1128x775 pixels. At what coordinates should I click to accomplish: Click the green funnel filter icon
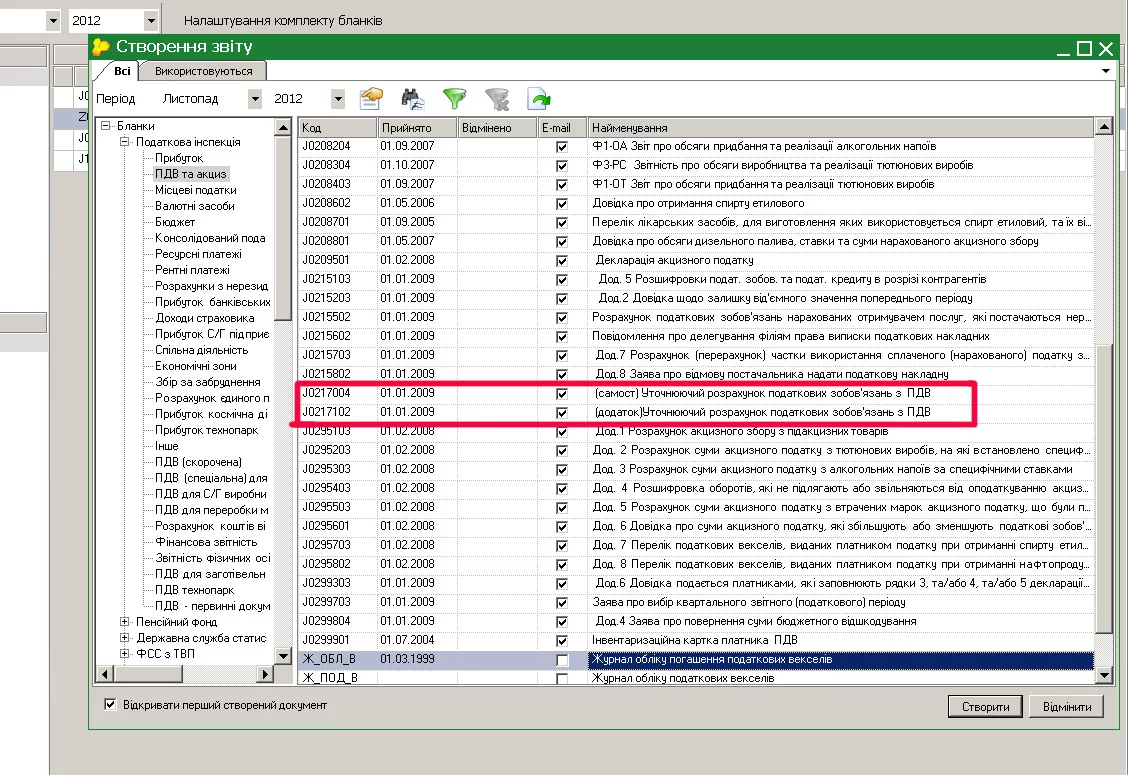coord(455,98)
